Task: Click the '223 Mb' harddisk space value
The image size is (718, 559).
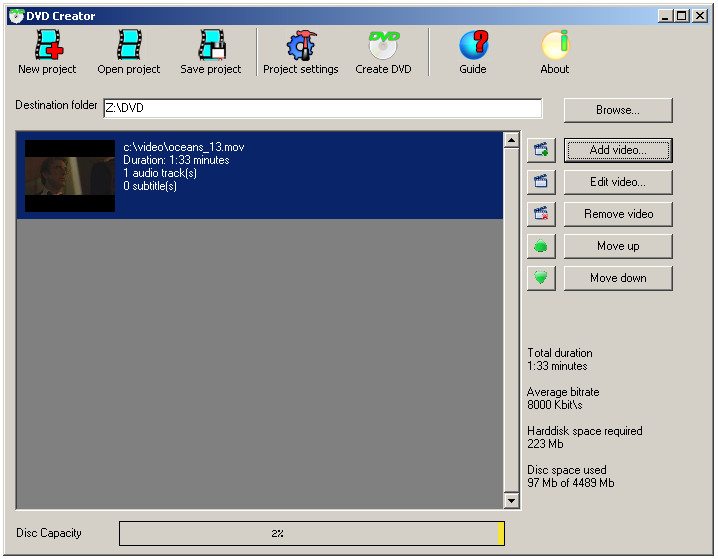Action: tap(545, 444)
